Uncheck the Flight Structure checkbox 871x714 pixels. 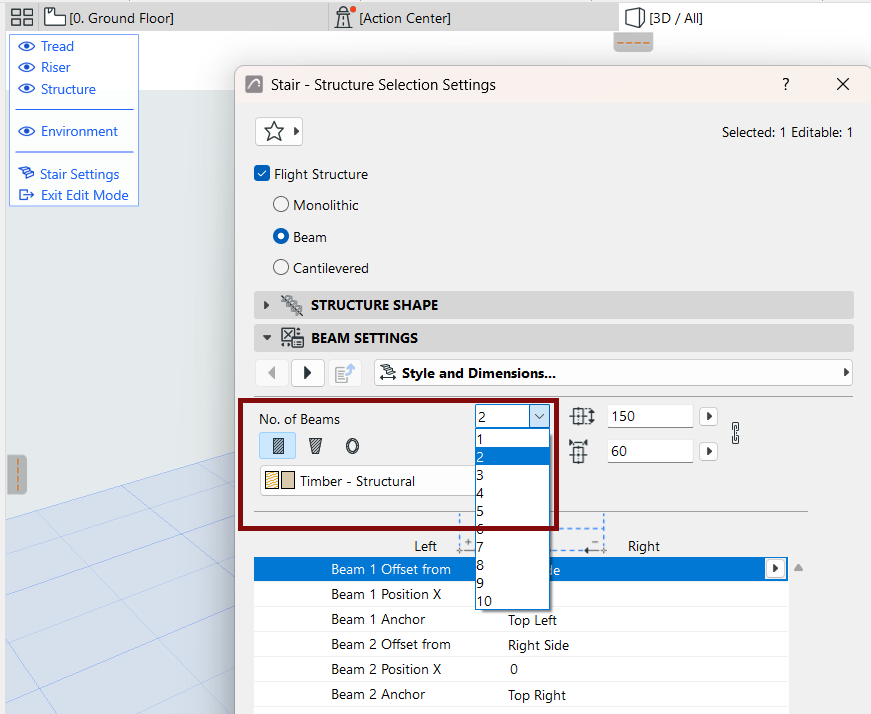pyautogui.click(x=262, y=173)
